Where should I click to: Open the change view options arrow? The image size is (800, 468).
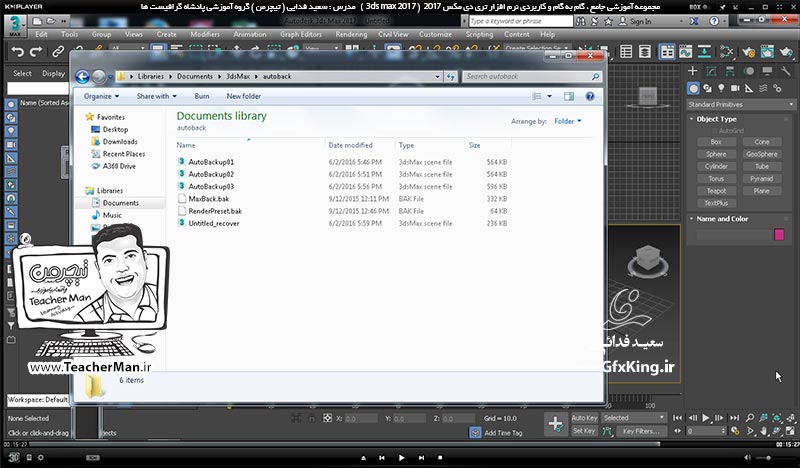[549, 96]
